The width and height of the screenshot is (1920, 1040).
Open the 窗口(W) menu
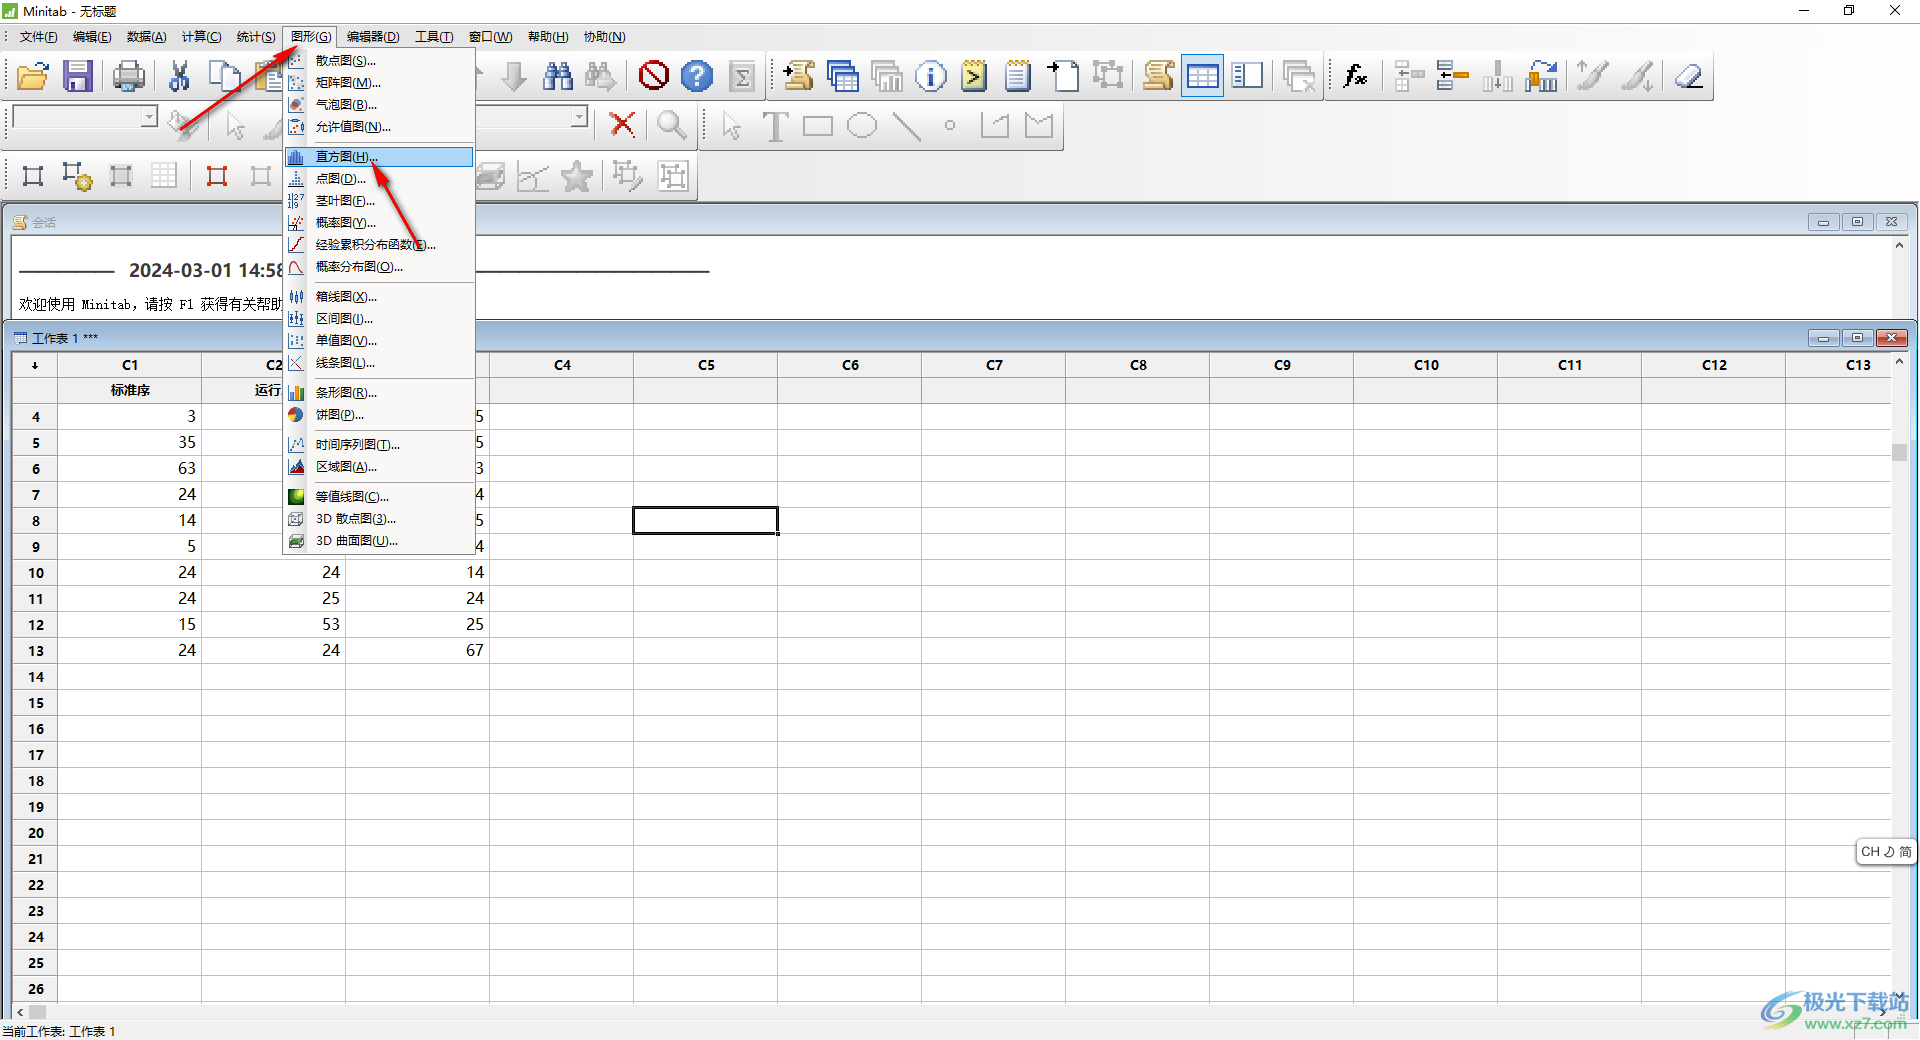click(x=490, y=37)
